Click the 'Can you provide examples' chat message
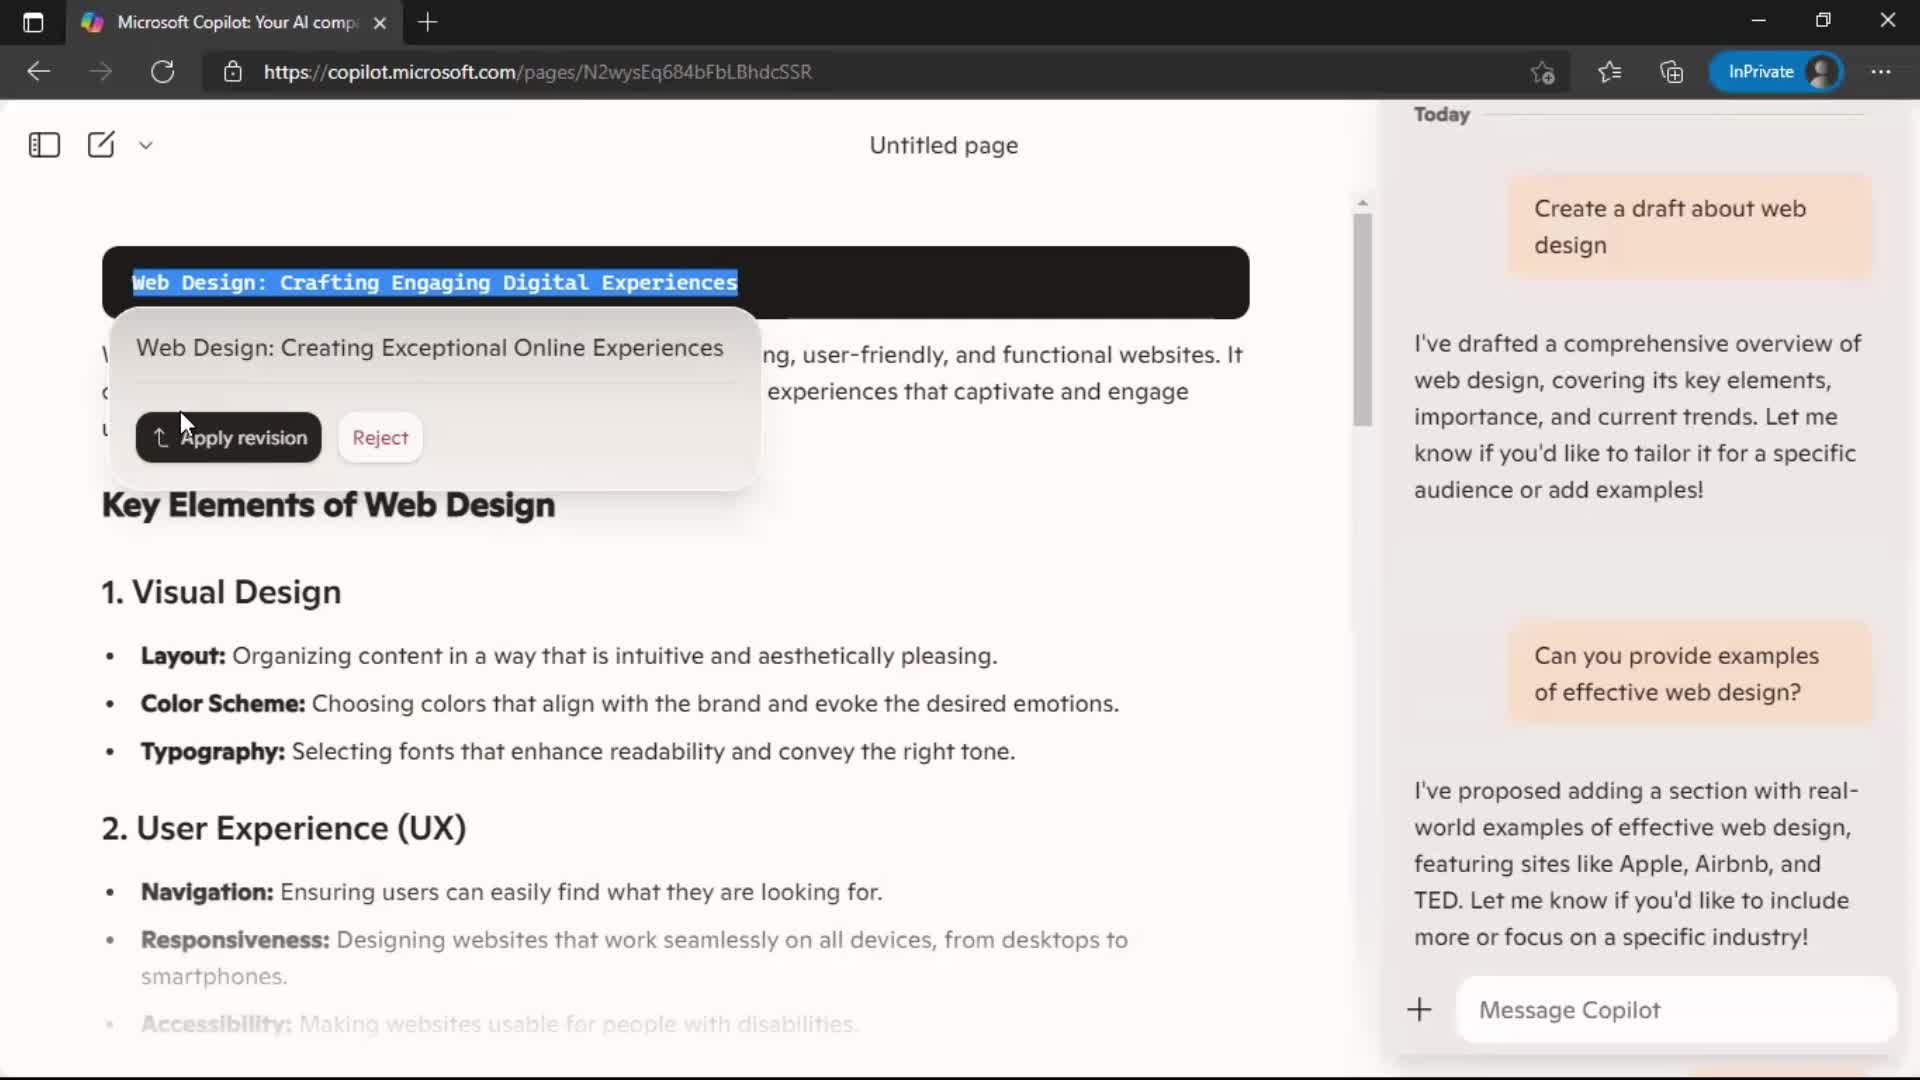 (1689, 674)
